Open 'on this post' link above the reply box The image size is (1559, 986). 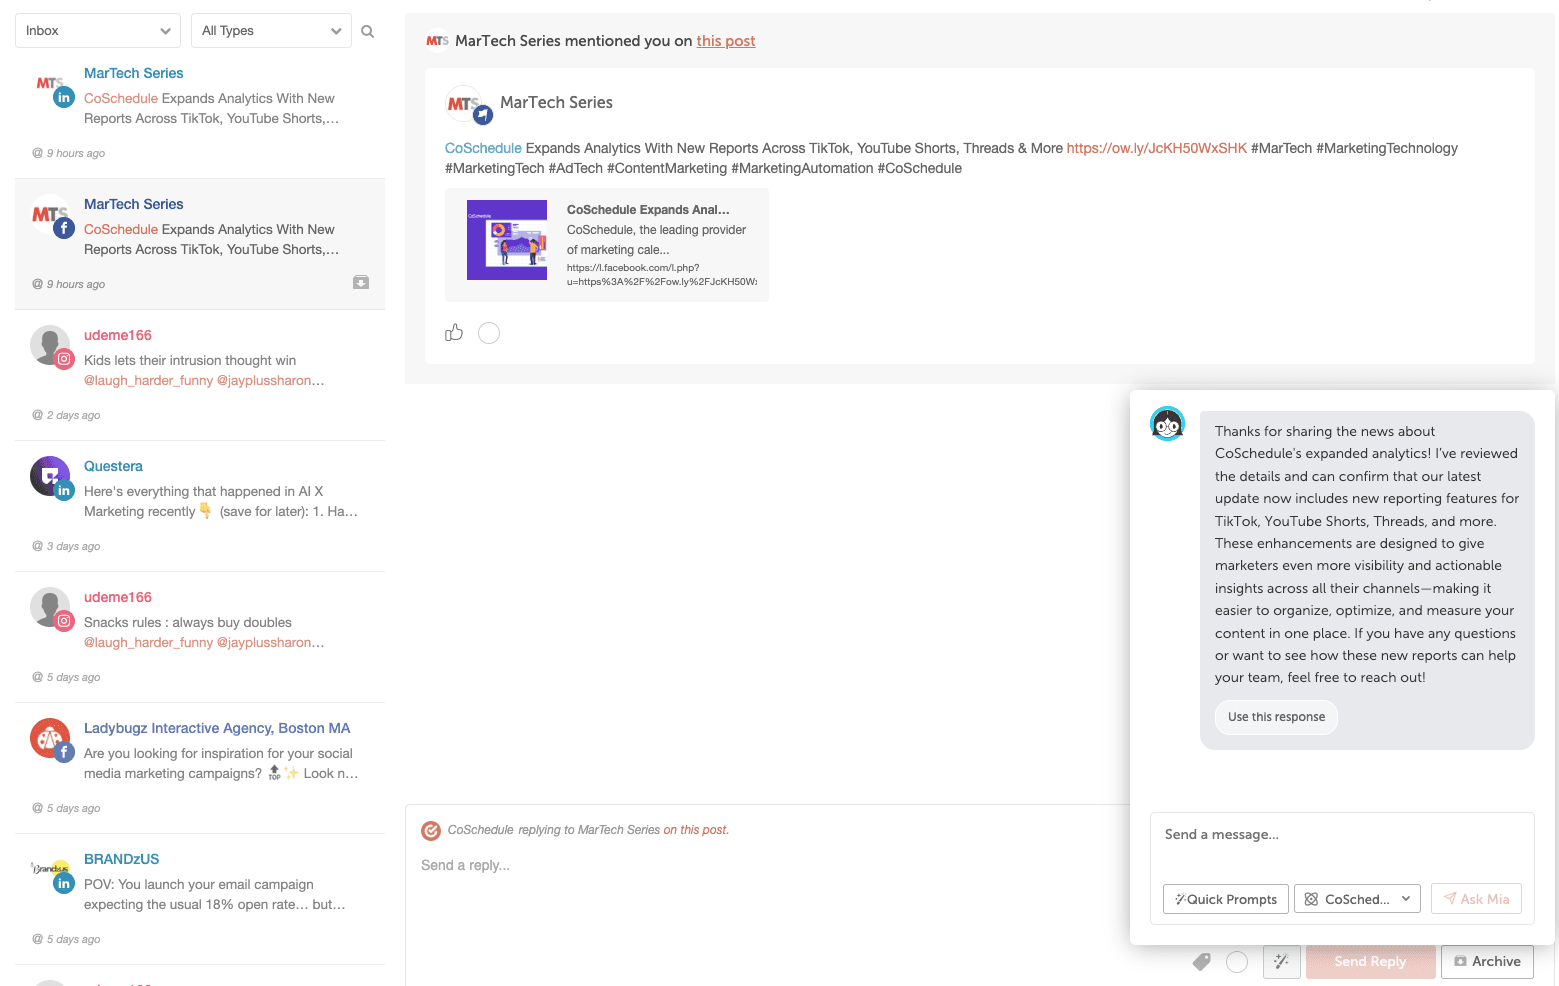696,830
